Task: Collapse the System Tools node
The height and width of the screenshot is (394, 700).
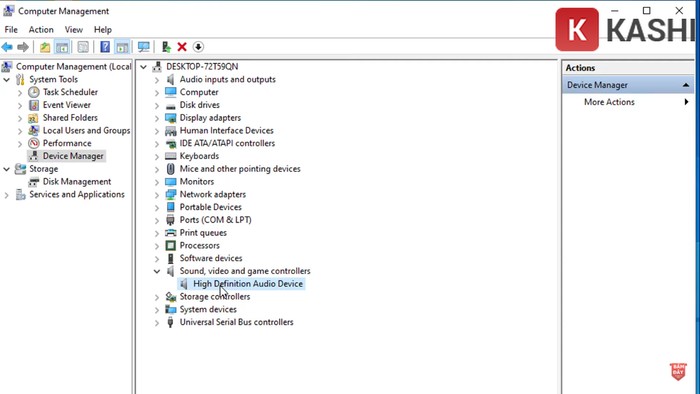Action: coord(7,80)
